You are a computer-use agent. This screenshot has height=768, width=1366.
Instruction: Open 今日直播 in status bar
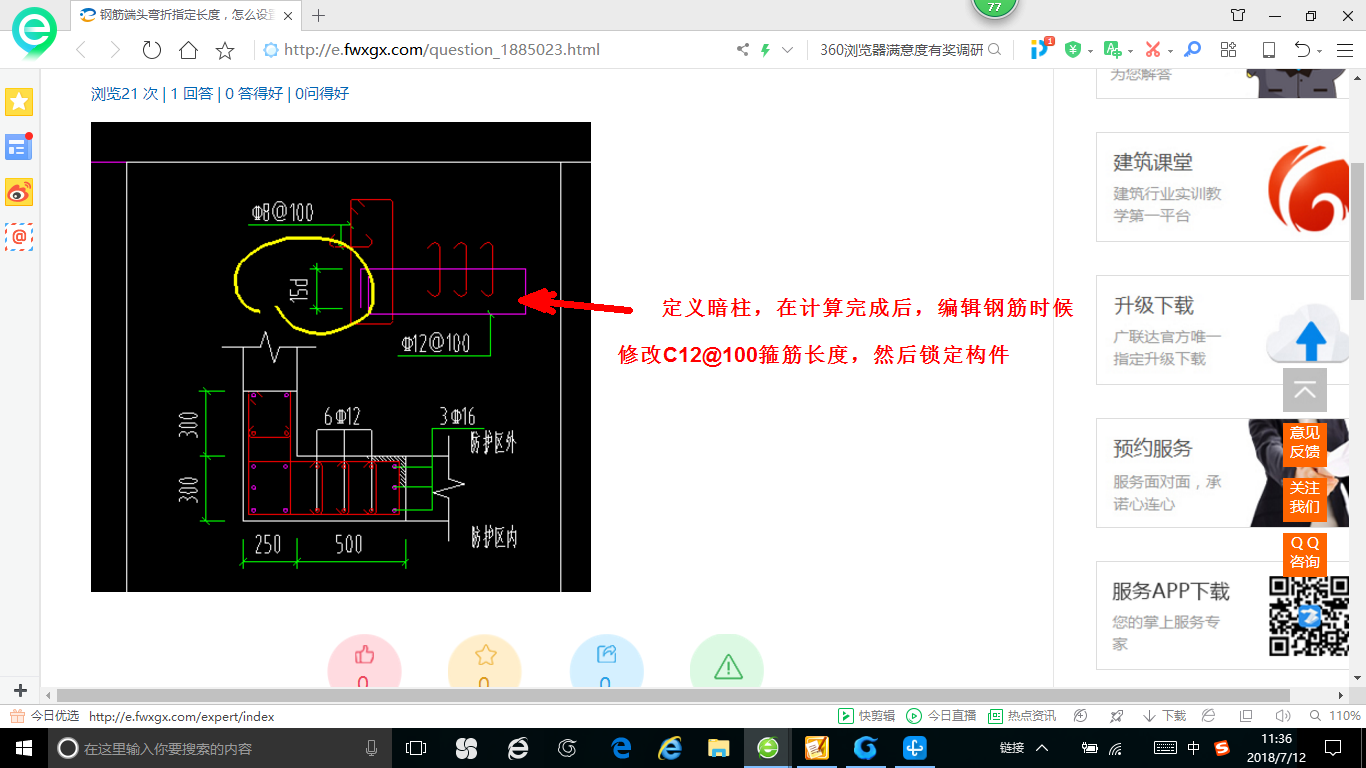941,716
